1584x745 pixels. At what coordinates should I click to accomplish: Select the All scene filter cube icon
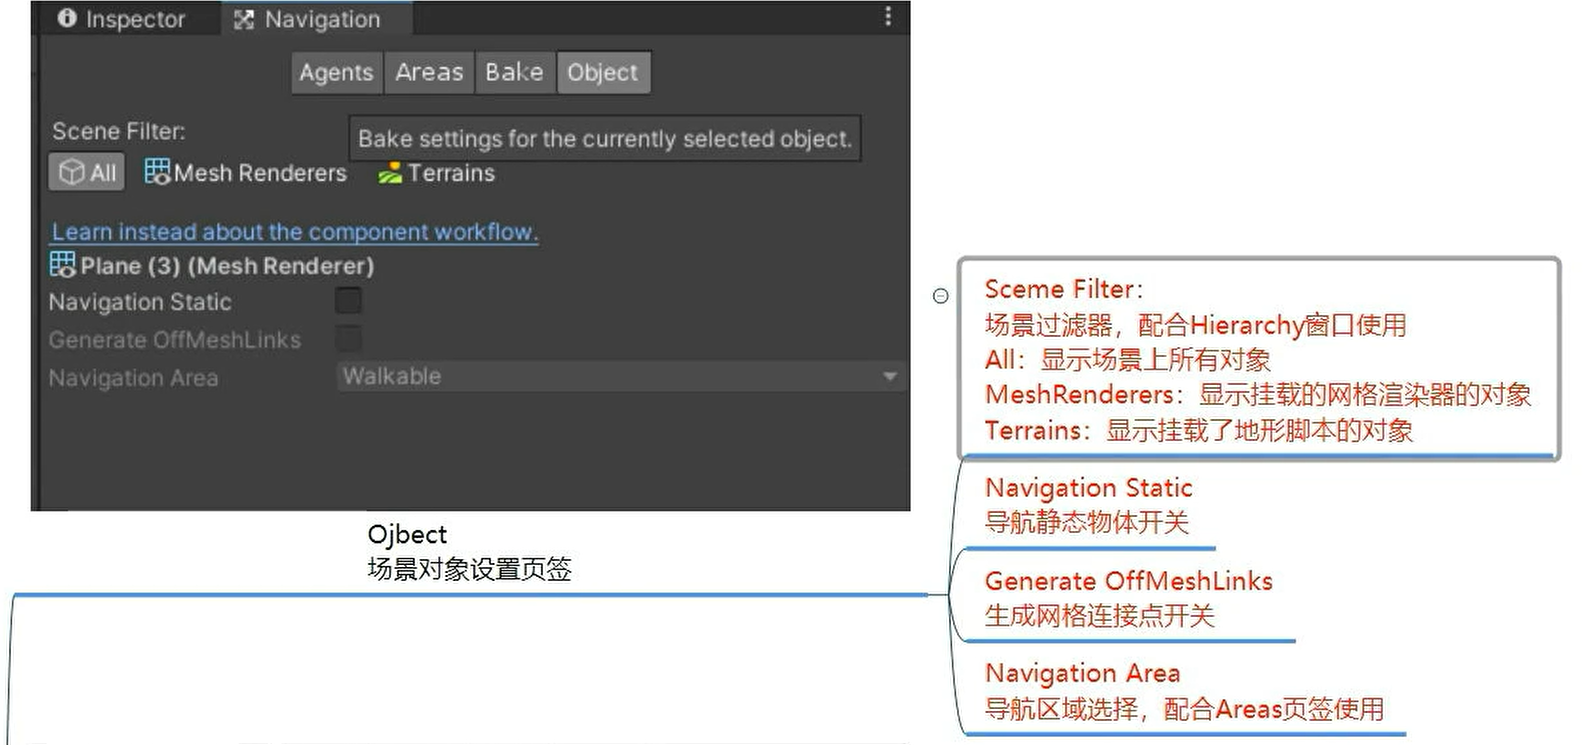[71, 172]
